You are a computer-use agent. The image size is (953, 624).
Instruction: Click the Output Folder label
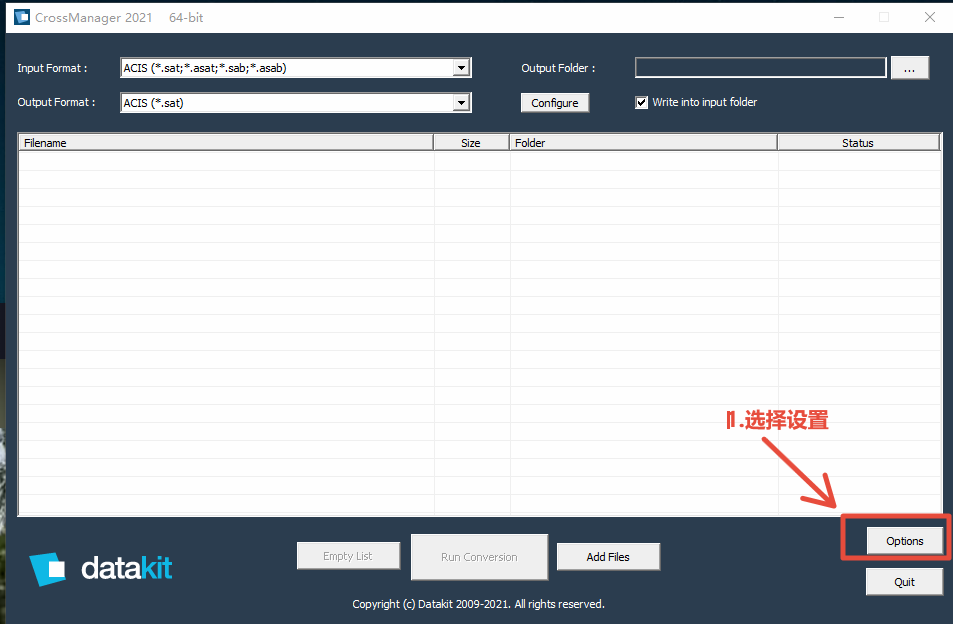(x=558, y=68)
